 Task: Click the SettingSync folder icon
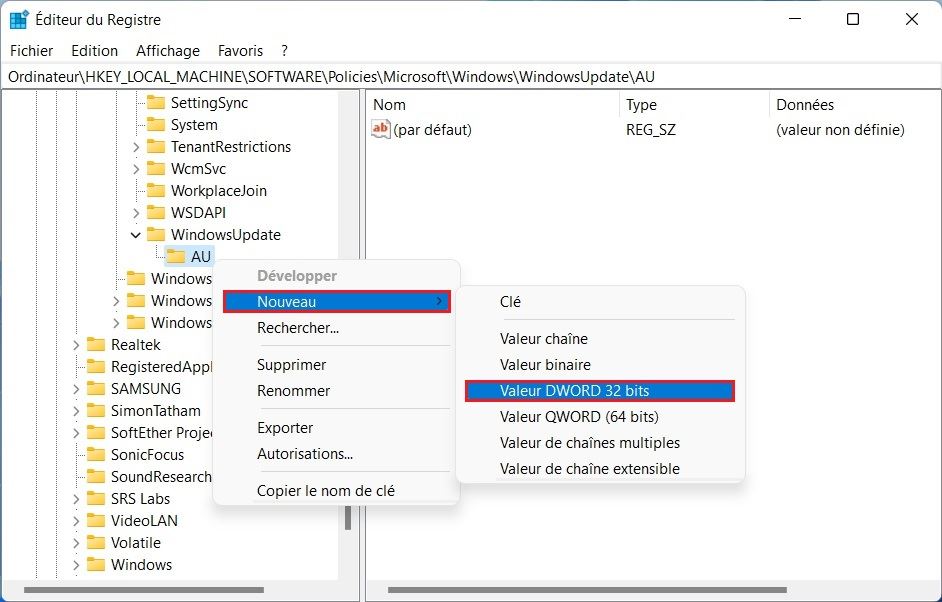155,103
